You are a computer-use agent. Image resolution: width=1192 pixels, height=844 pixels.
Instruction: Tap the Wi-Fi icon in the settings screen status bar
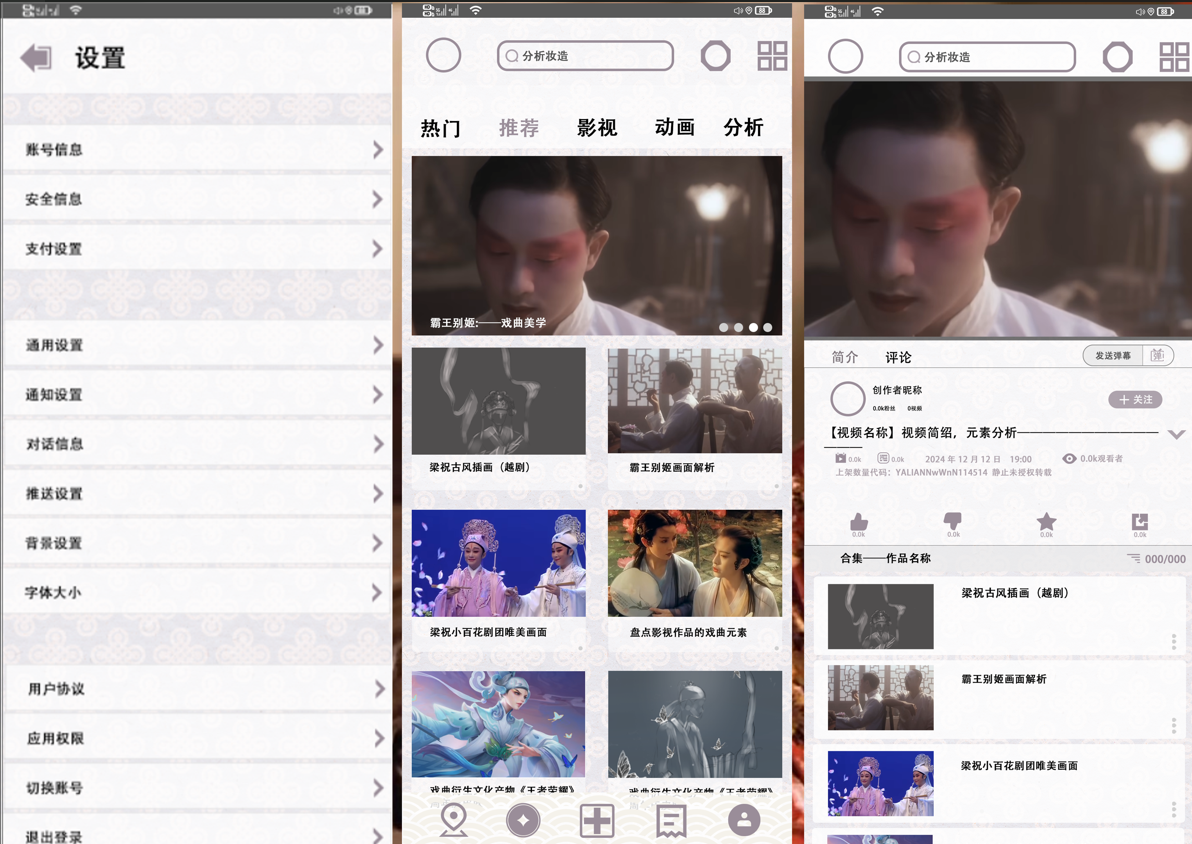coord(75,10)
